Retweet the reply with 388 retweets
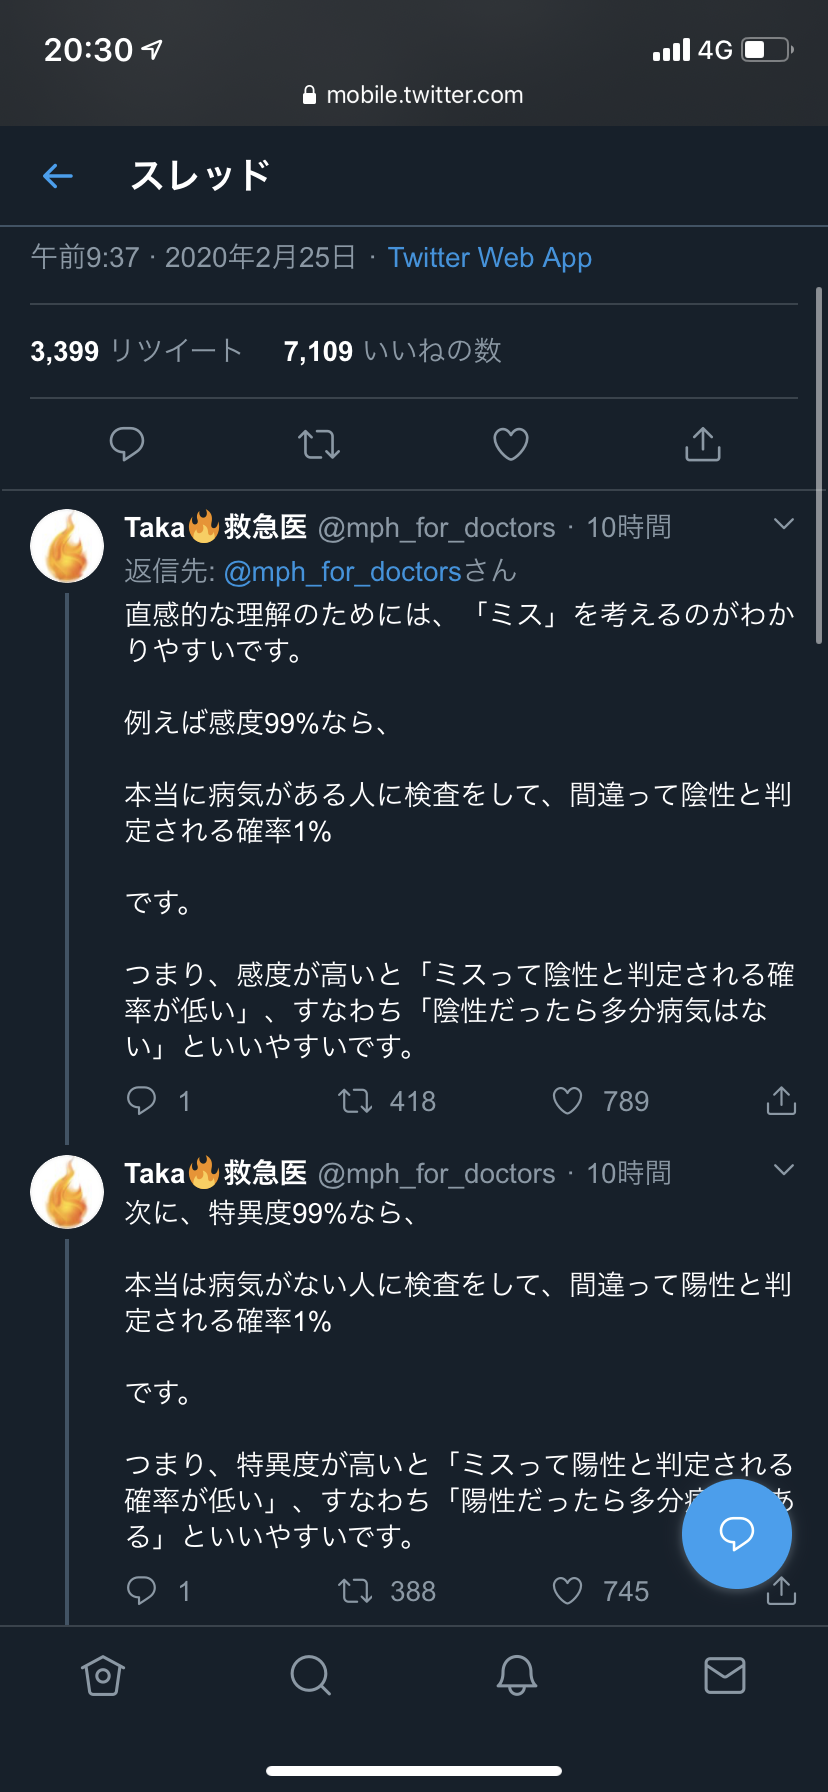The image size is (828, 1792). (x=355, y=1591)
